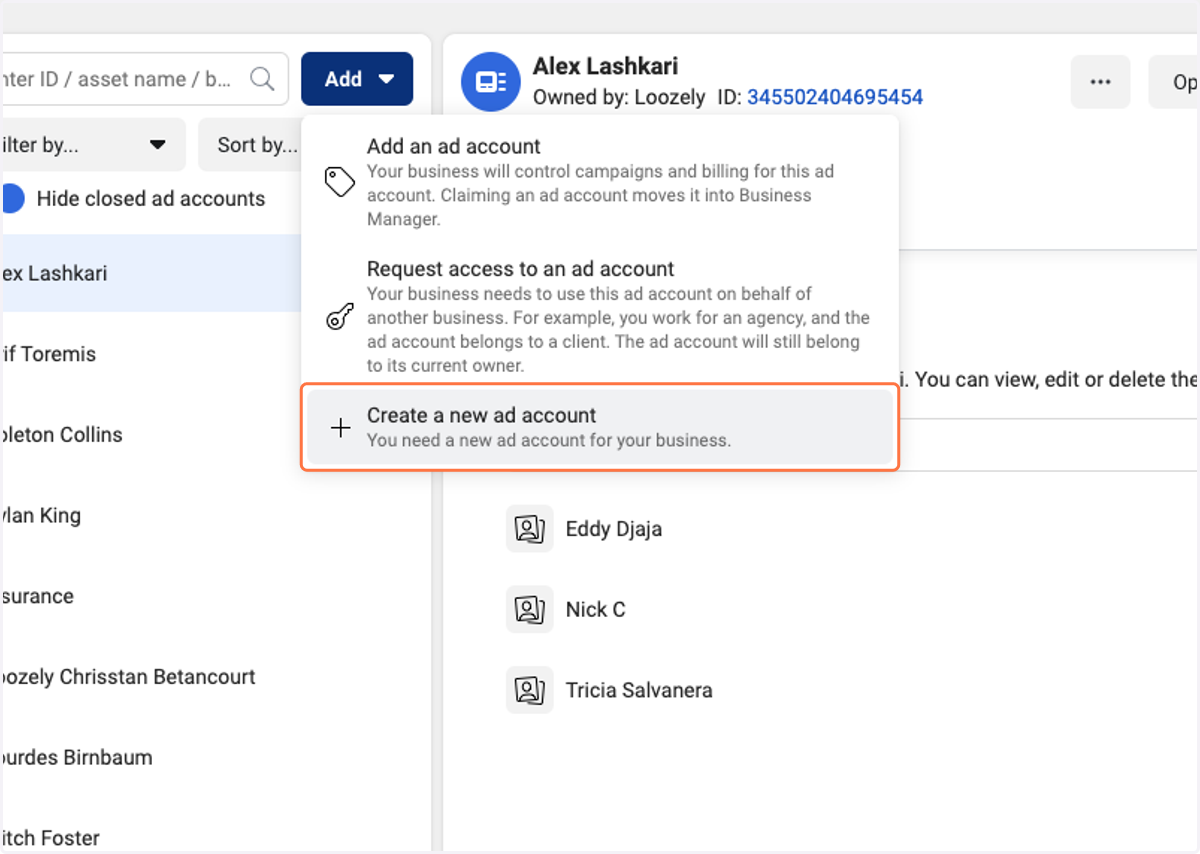
Task: Open the Add dropdown button
Action: [357, 79]
